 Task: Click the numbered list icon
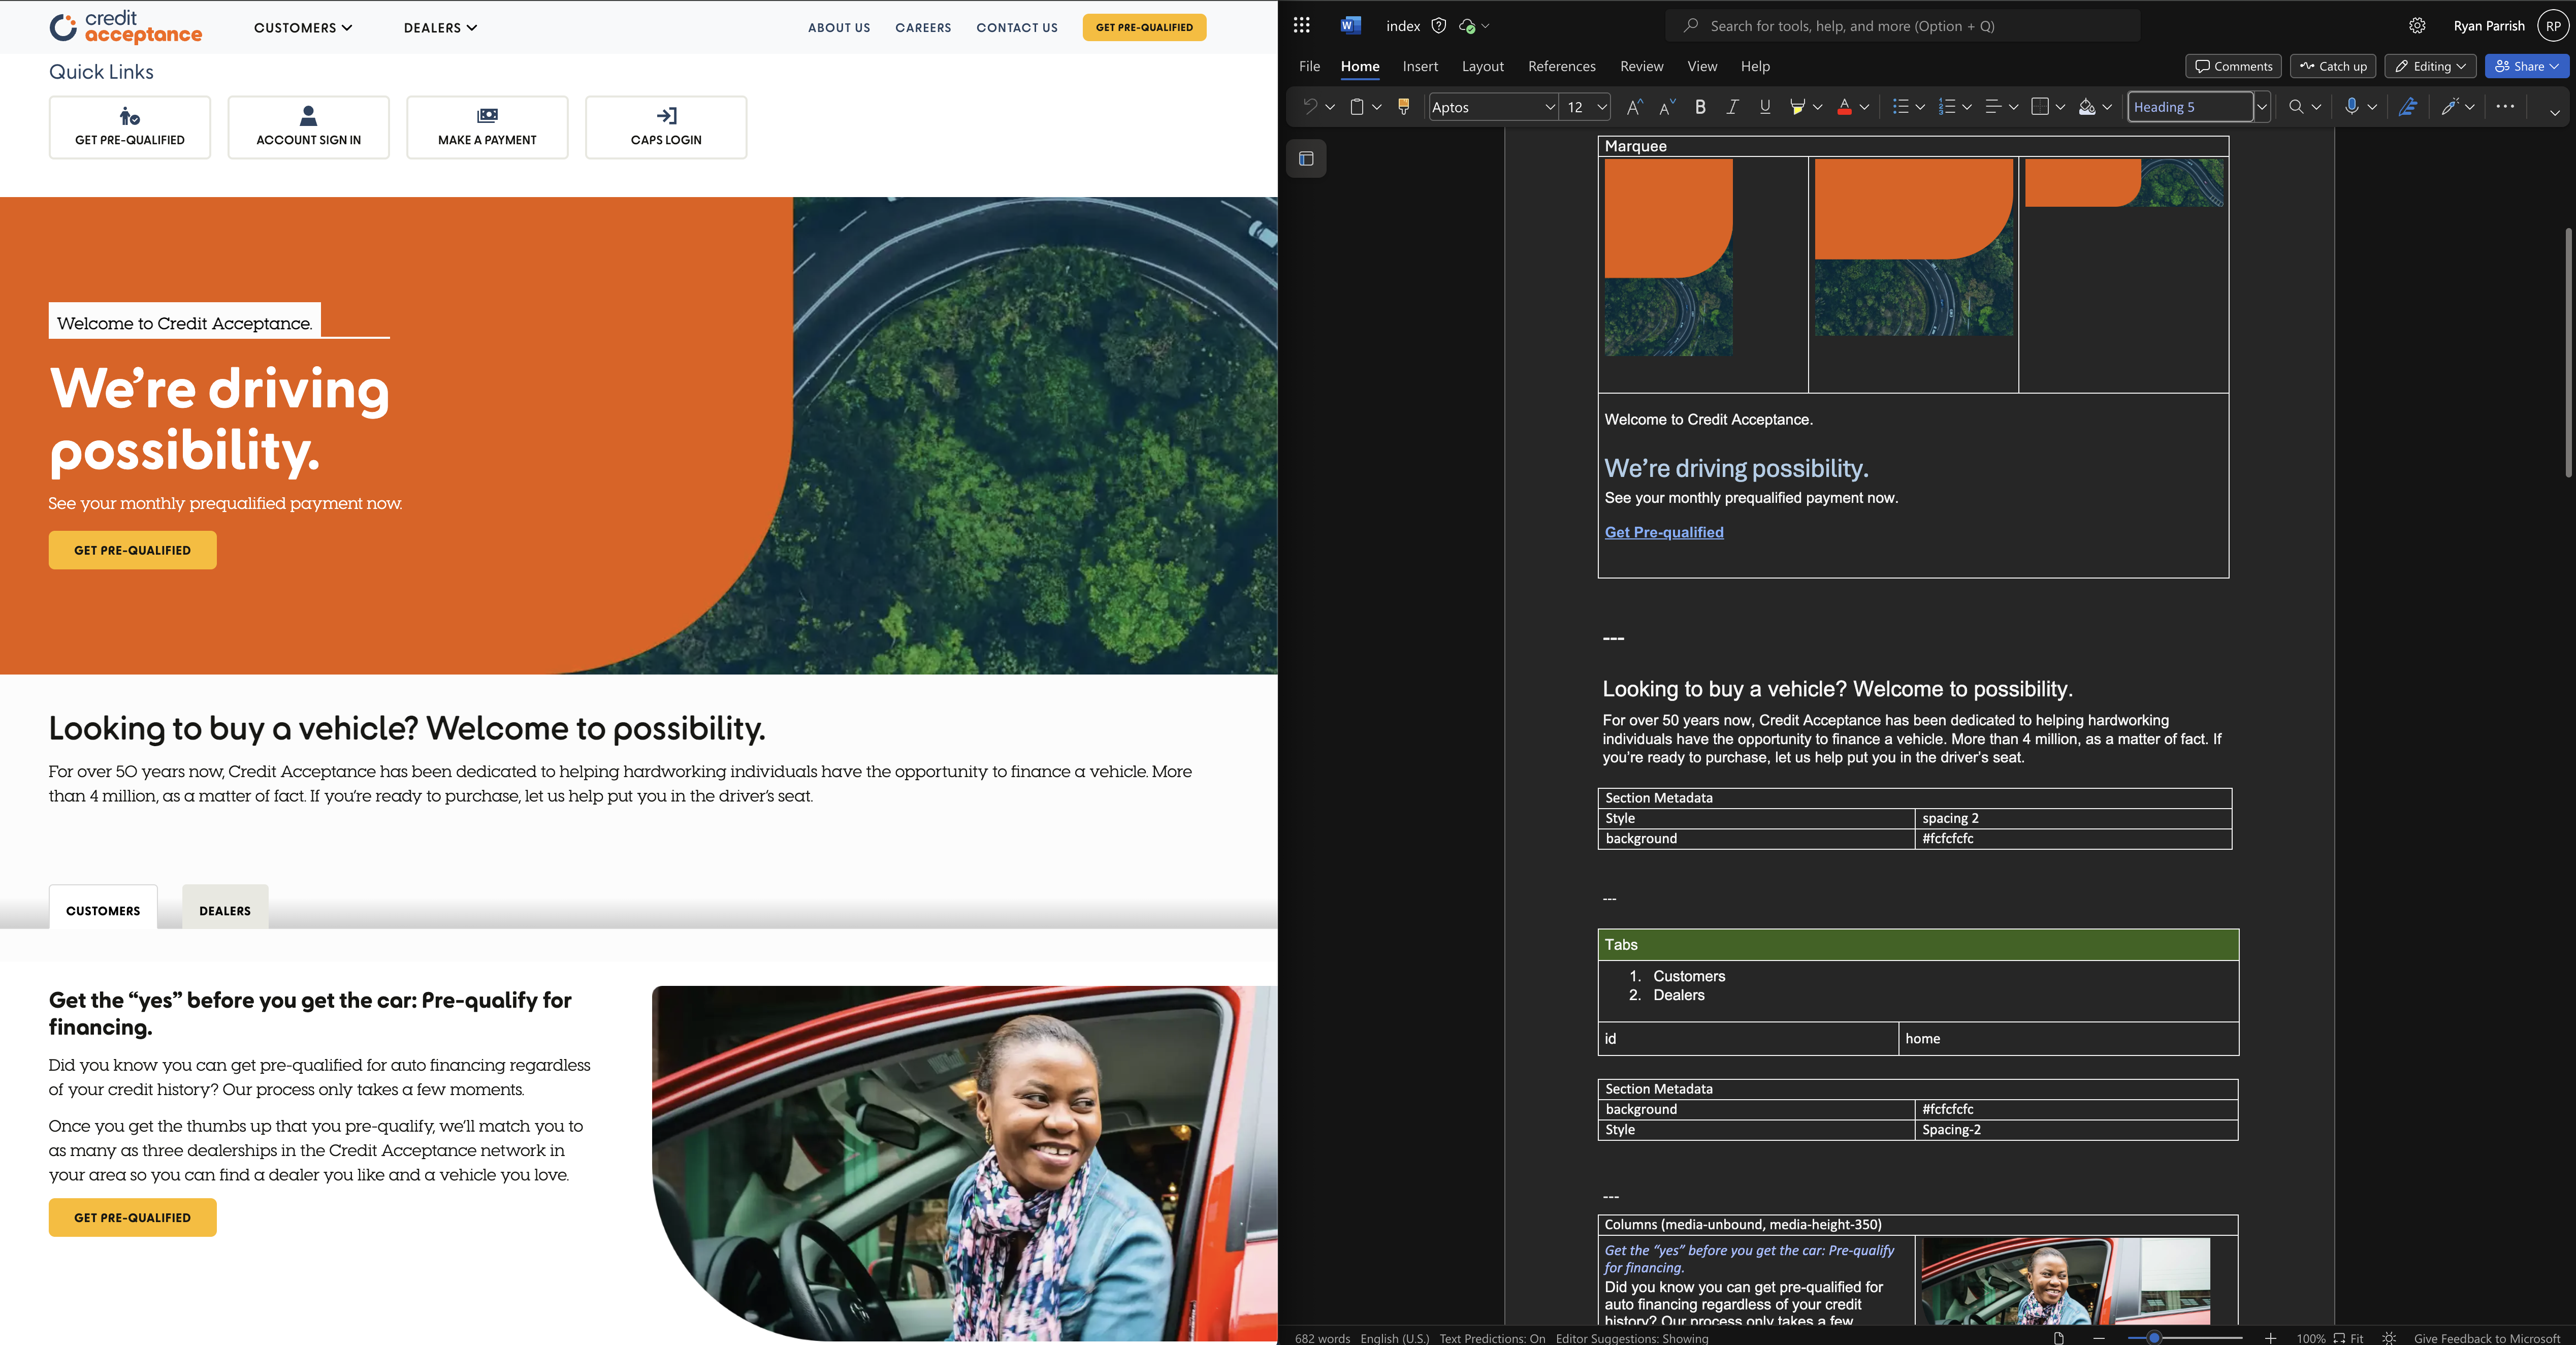[1947, 107]
